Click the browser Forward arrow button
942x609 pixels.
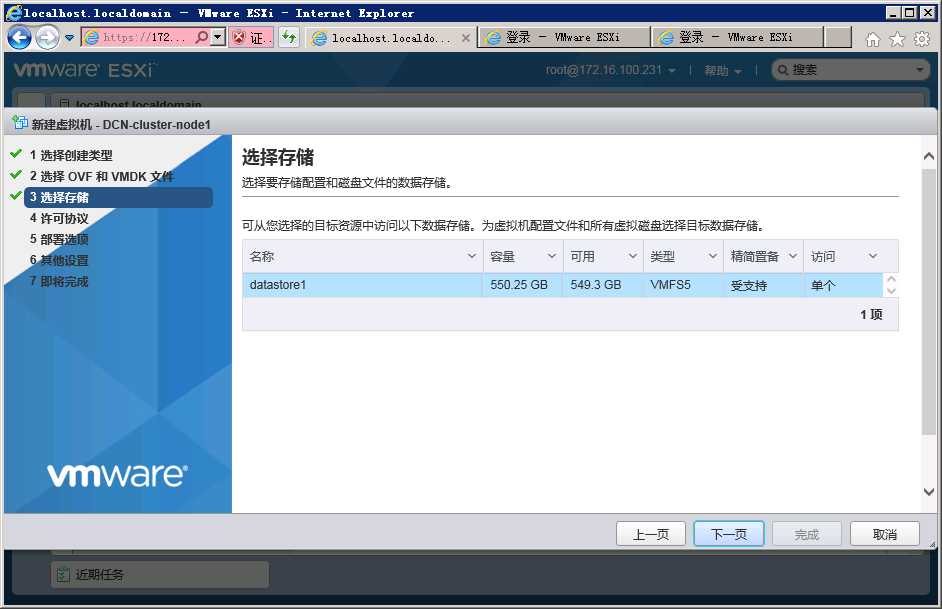point(47,38)
